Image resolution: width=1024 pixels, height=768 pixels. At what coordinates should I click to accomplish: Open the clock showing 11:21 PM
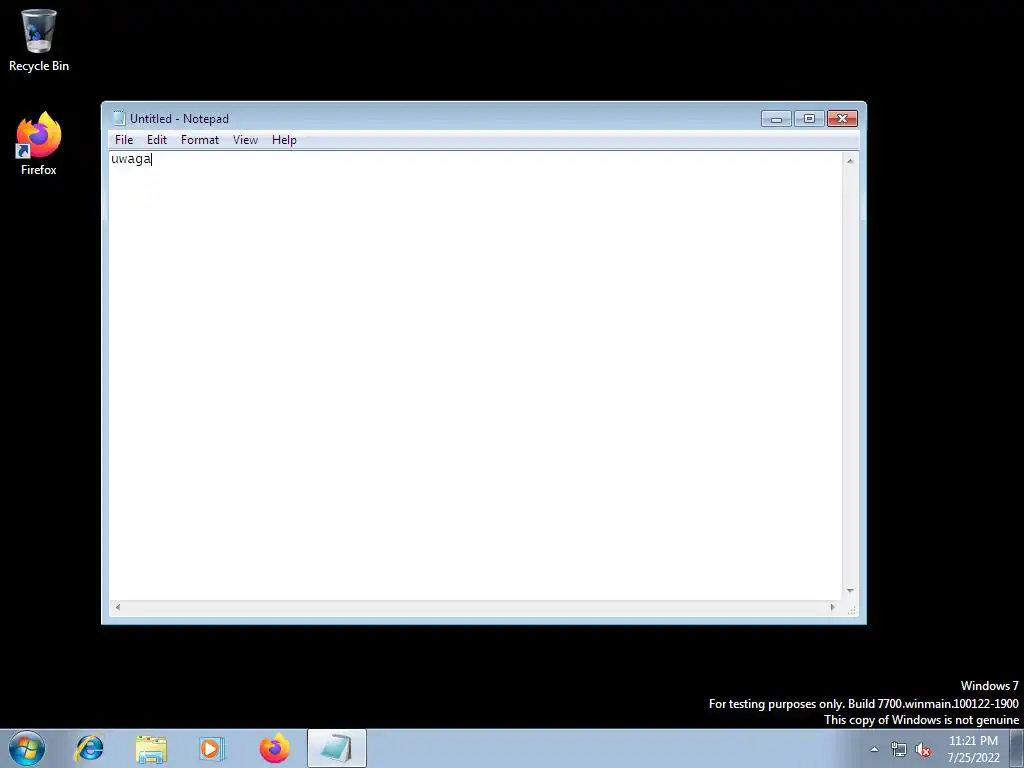tap(973, 749)
